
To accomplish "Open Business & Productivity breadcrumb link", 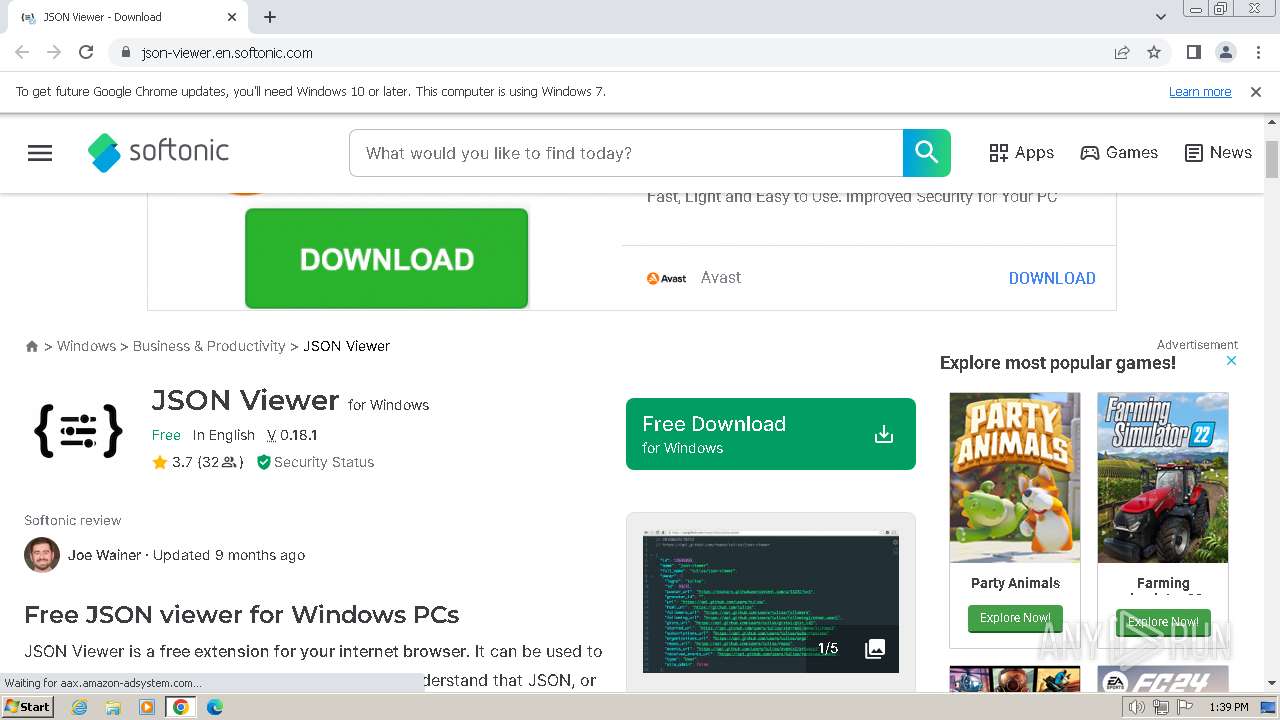I will point(209,346).
